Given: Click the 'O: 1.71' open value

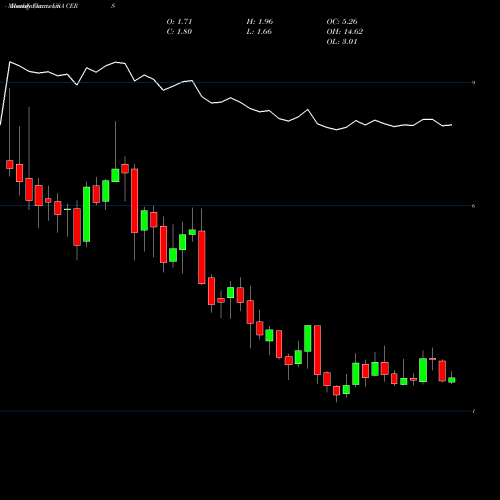Looking at the screenshot, I should pyautogui.click(x=179, y=22).
